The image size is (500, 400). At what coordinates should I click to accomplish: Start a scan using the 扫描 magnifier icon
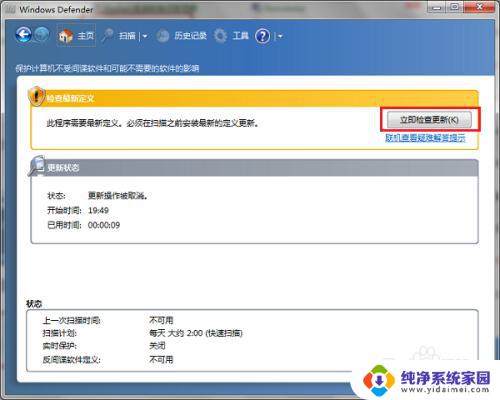point(107,35)
